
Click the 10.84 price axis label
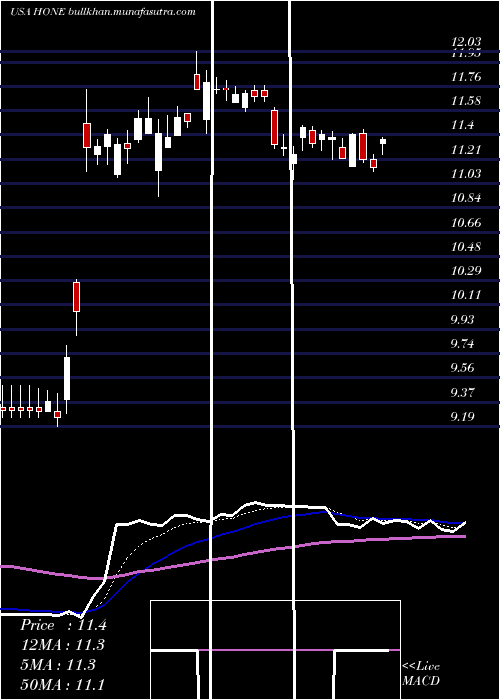[466, 198]
